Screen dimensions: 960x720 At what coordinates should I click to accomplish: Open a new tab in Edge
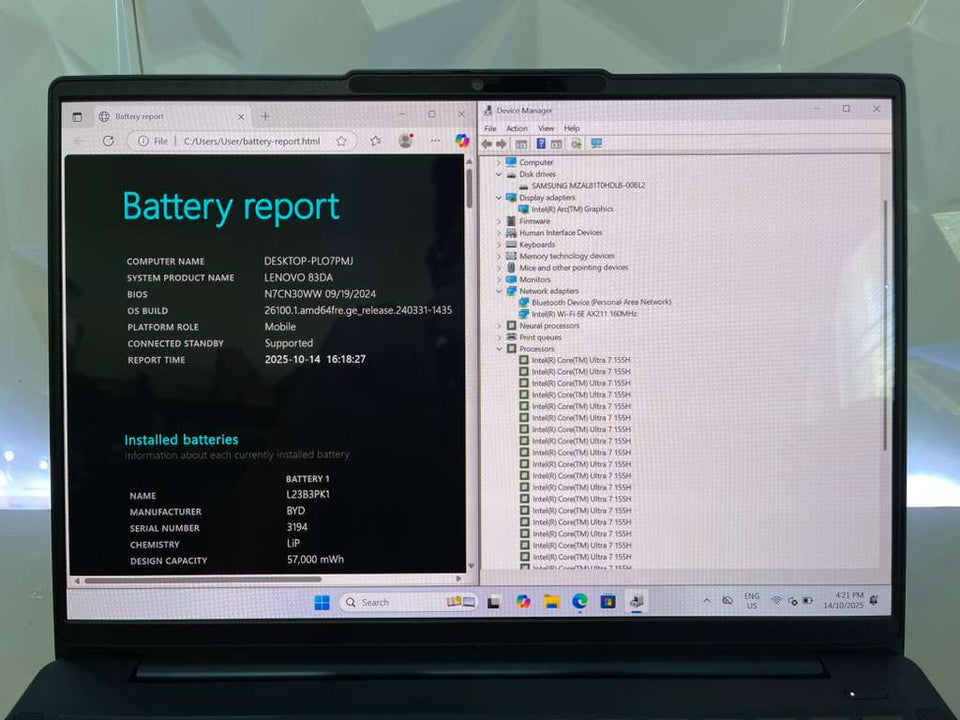pyautogui.click(x=265, y=116)
